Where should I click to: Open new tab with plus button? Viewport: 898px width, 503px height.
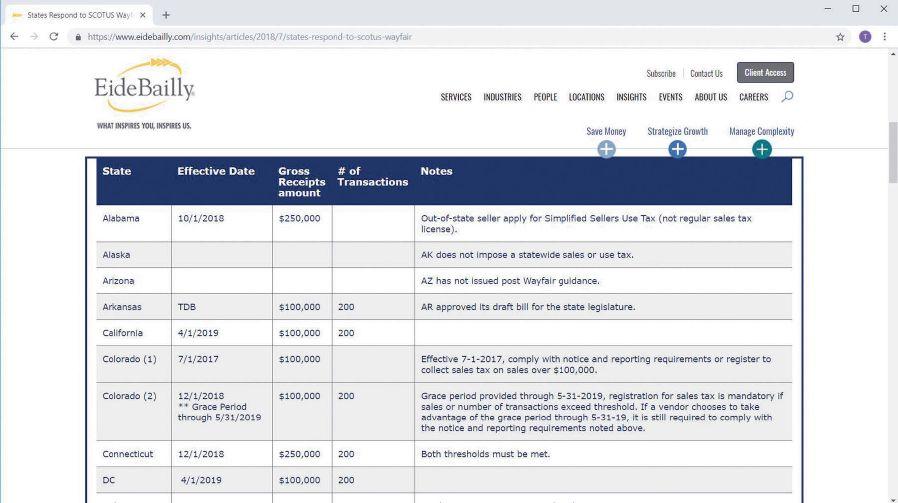click(x=166, y=15)
